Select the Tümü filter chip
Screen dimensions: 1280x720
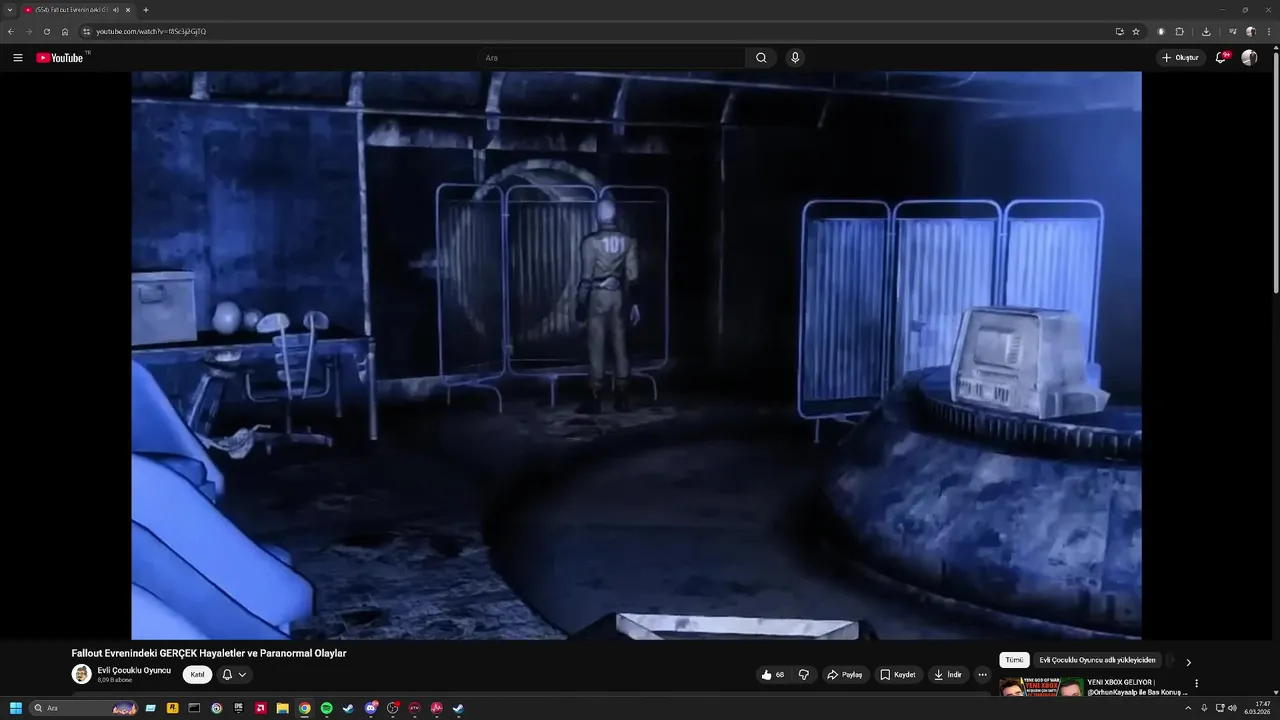1014,660
